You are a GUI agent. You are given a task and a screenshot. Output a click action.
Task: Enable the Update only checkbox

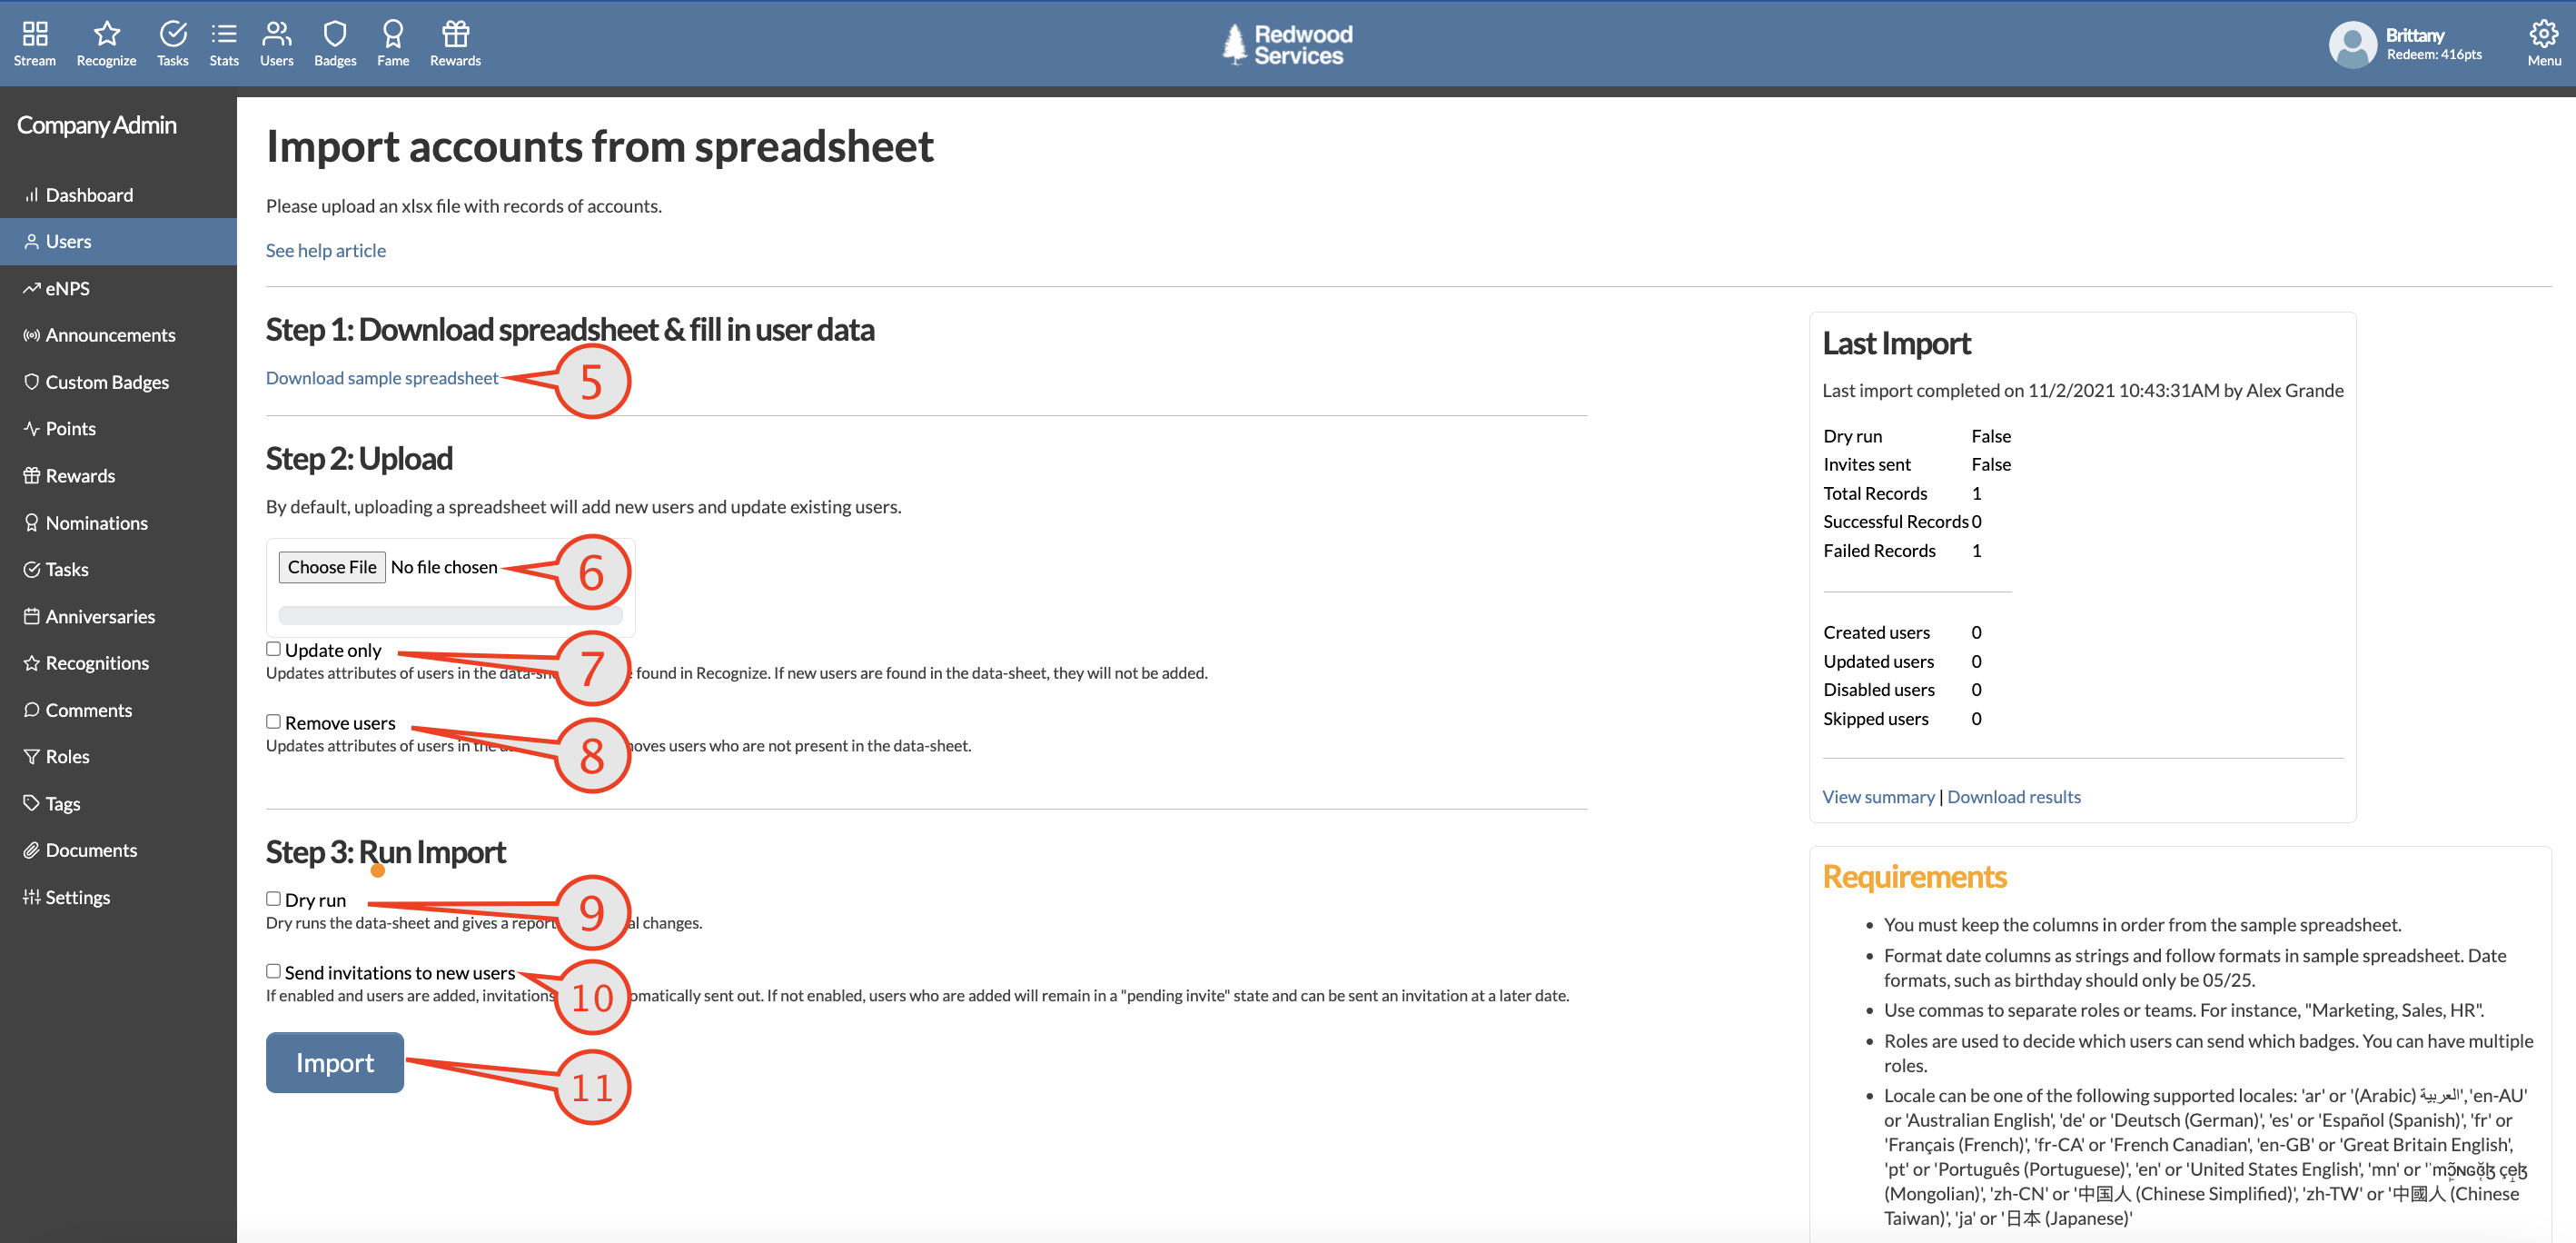(x=273, y=649)
